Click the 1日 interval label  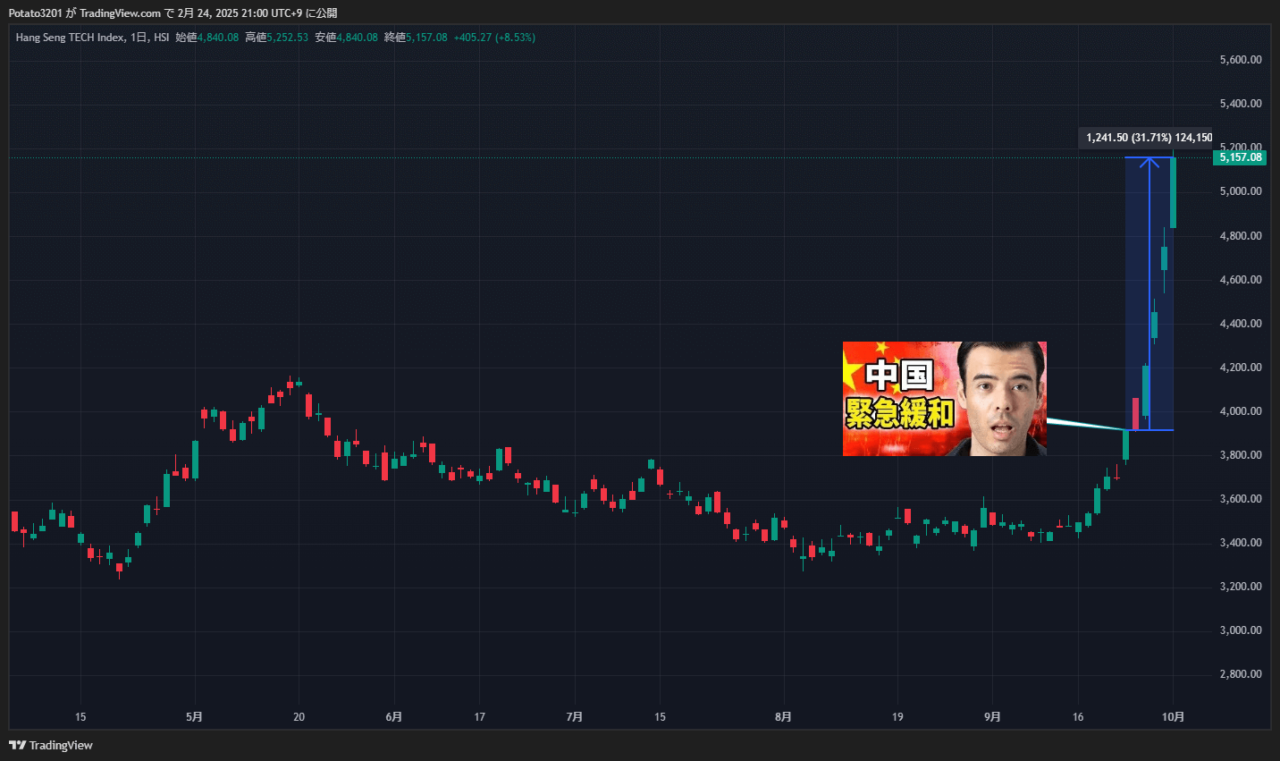pyautogui.click(x=139, y=37)
